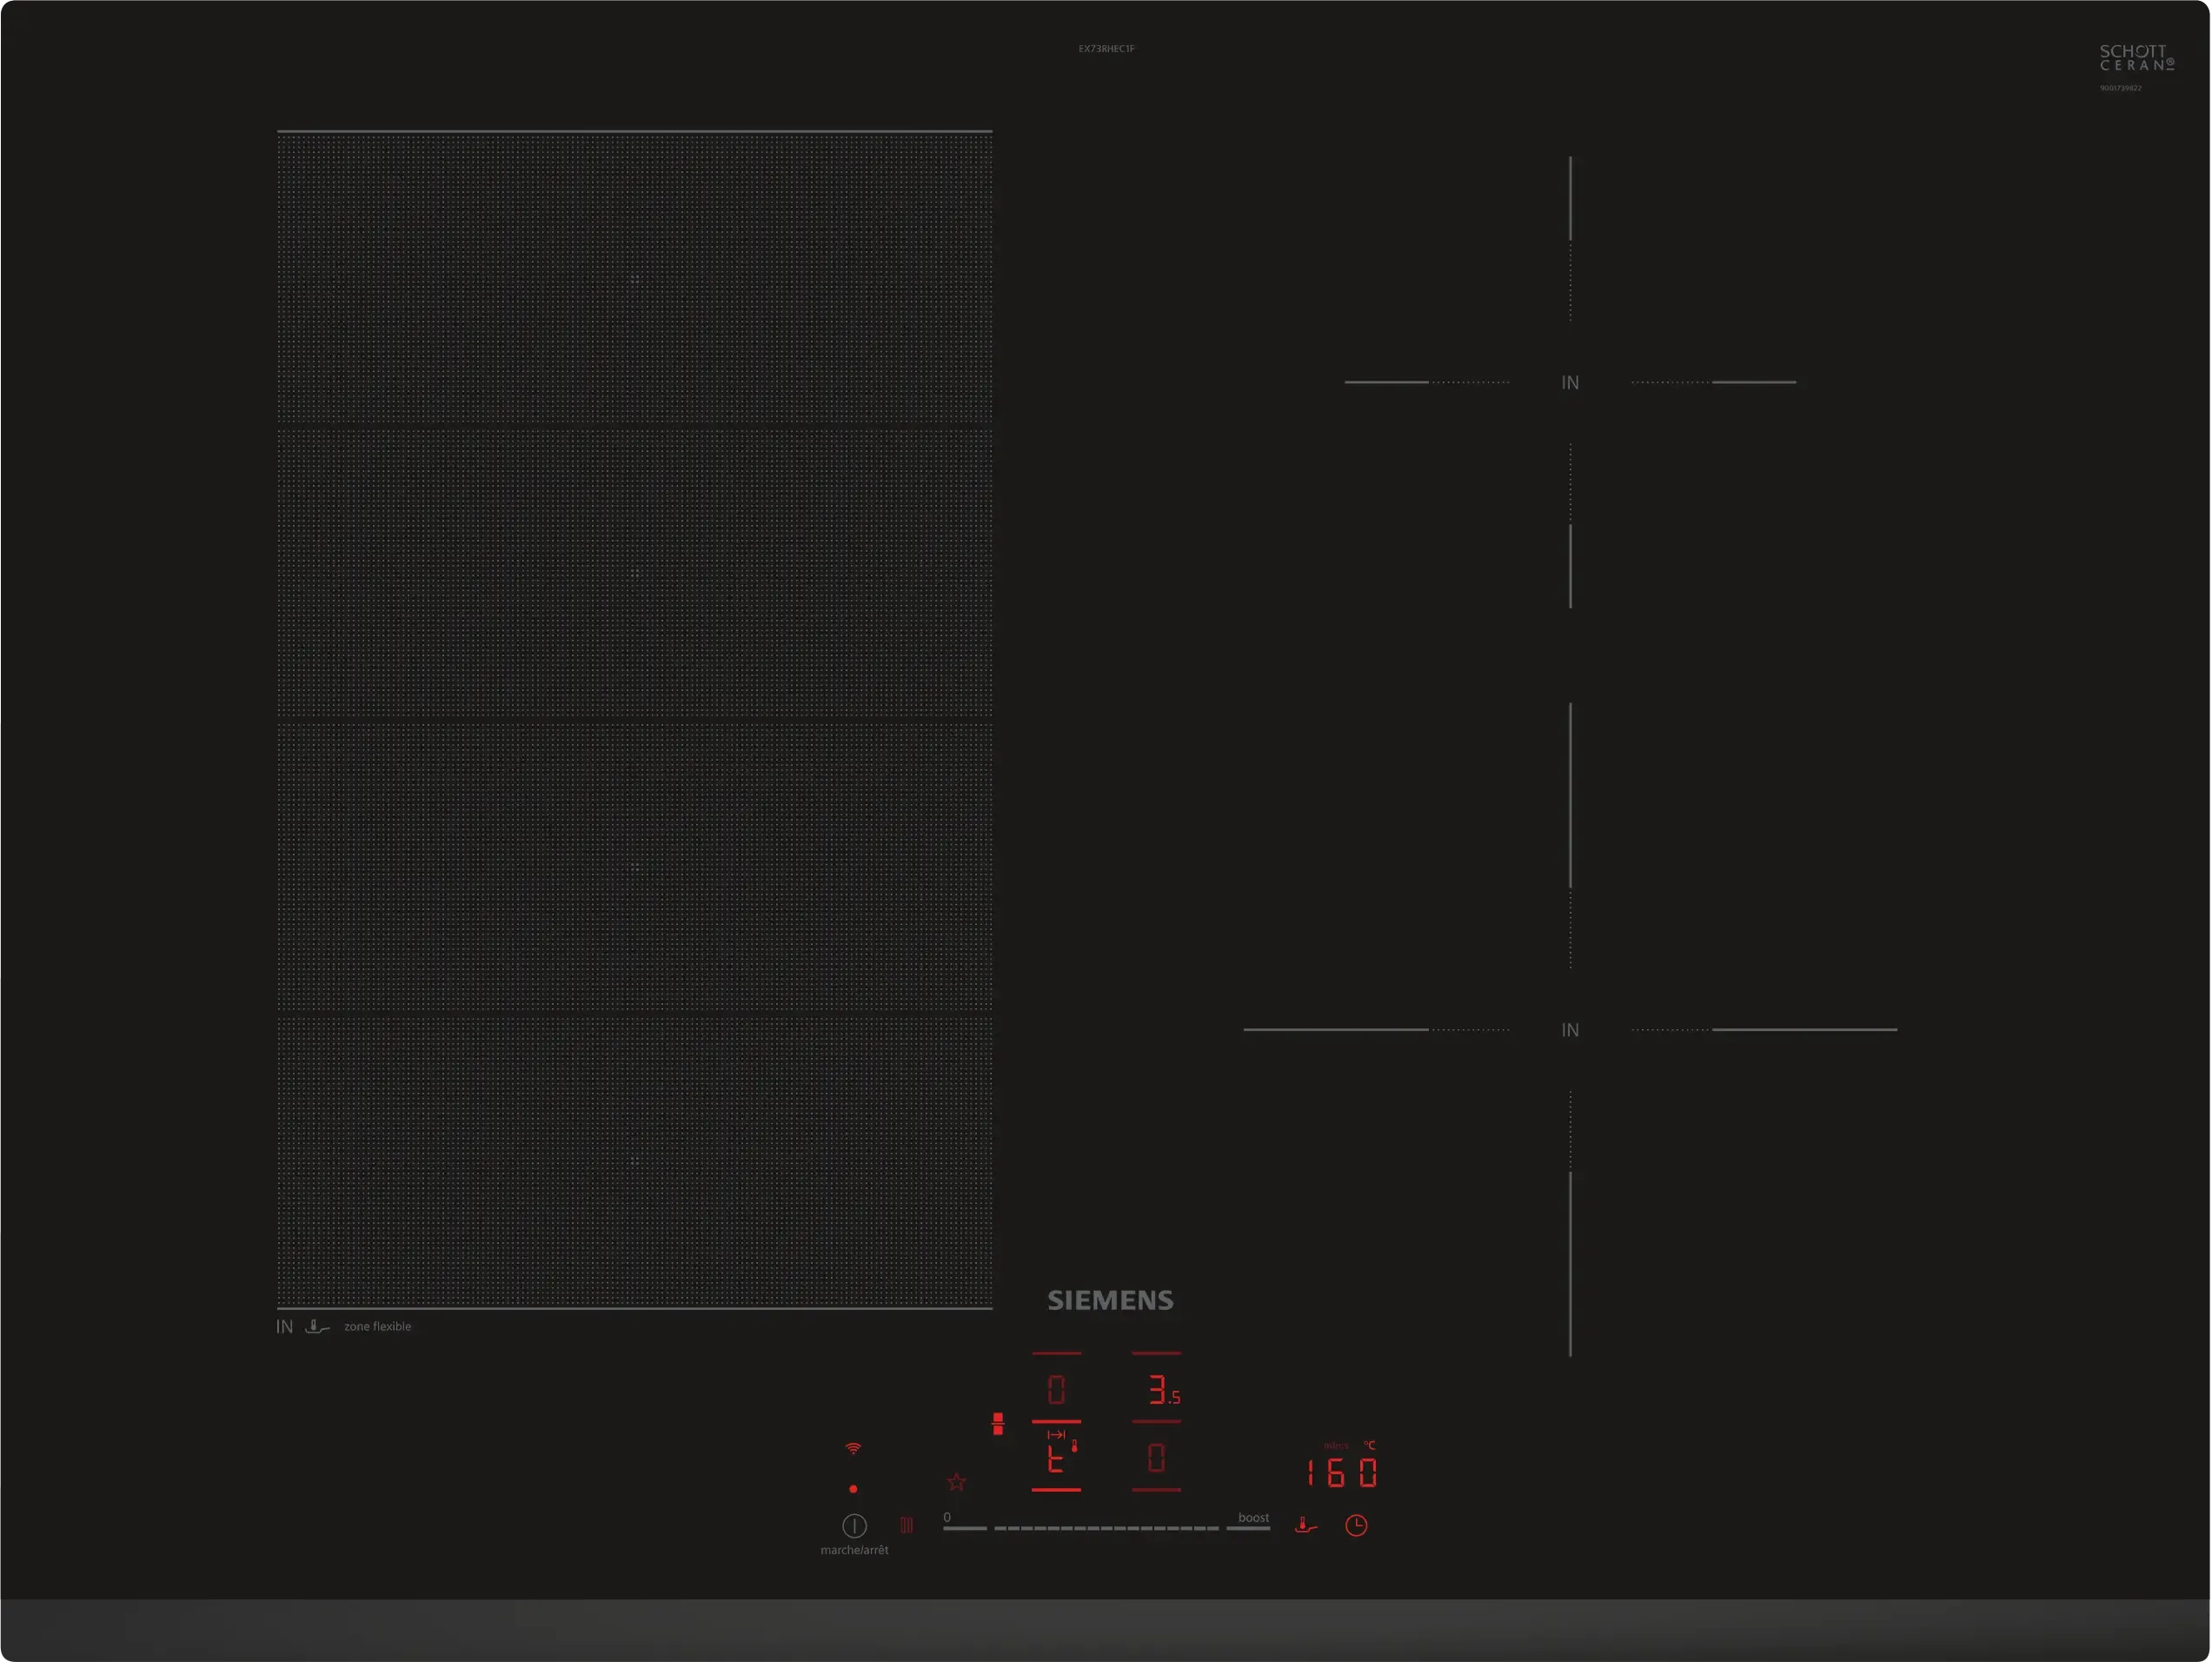Tap the timer clock icon
This screenshot has width=2212, height=1662.
[1356, 1525]
